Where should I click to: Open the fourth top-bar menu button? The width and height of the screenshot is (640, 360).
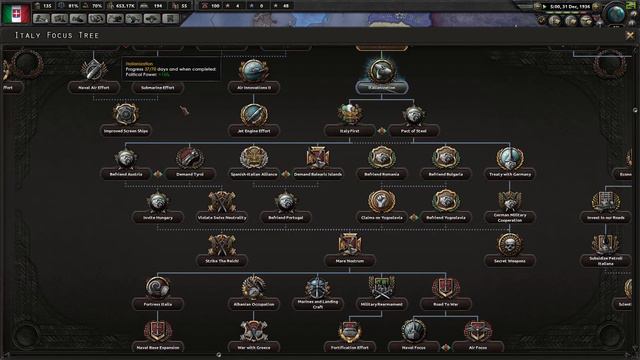coord(97,18)
